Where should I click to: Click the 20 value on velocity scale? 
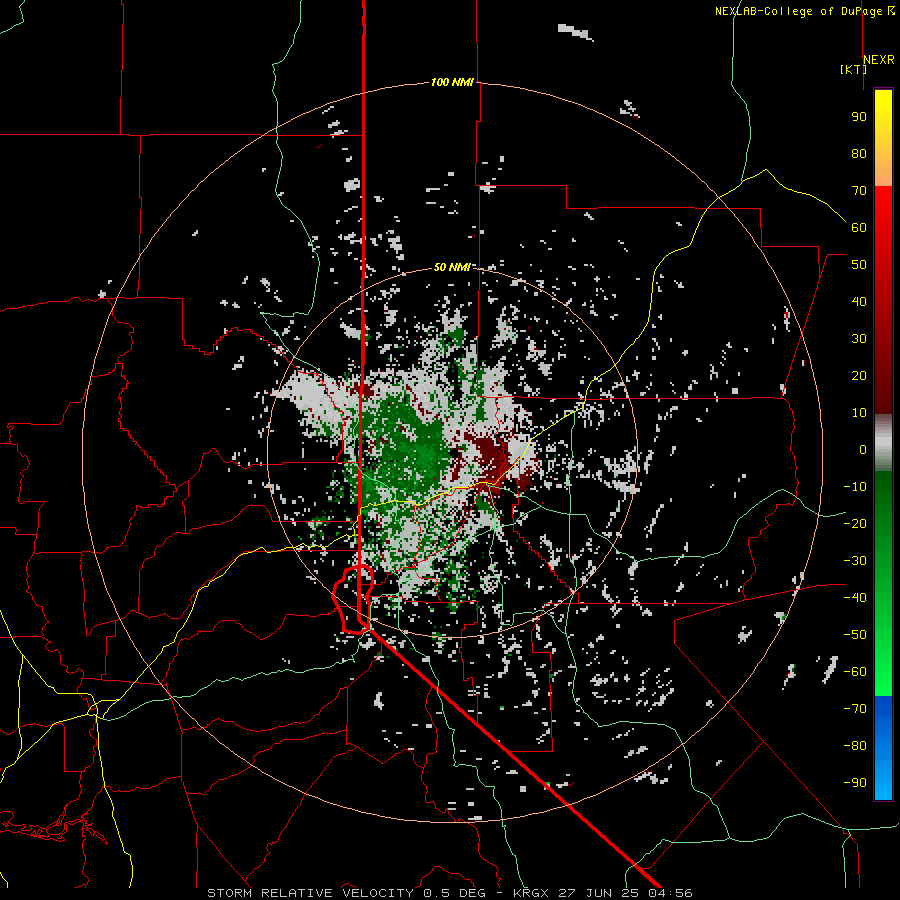(x=859, y=375)
